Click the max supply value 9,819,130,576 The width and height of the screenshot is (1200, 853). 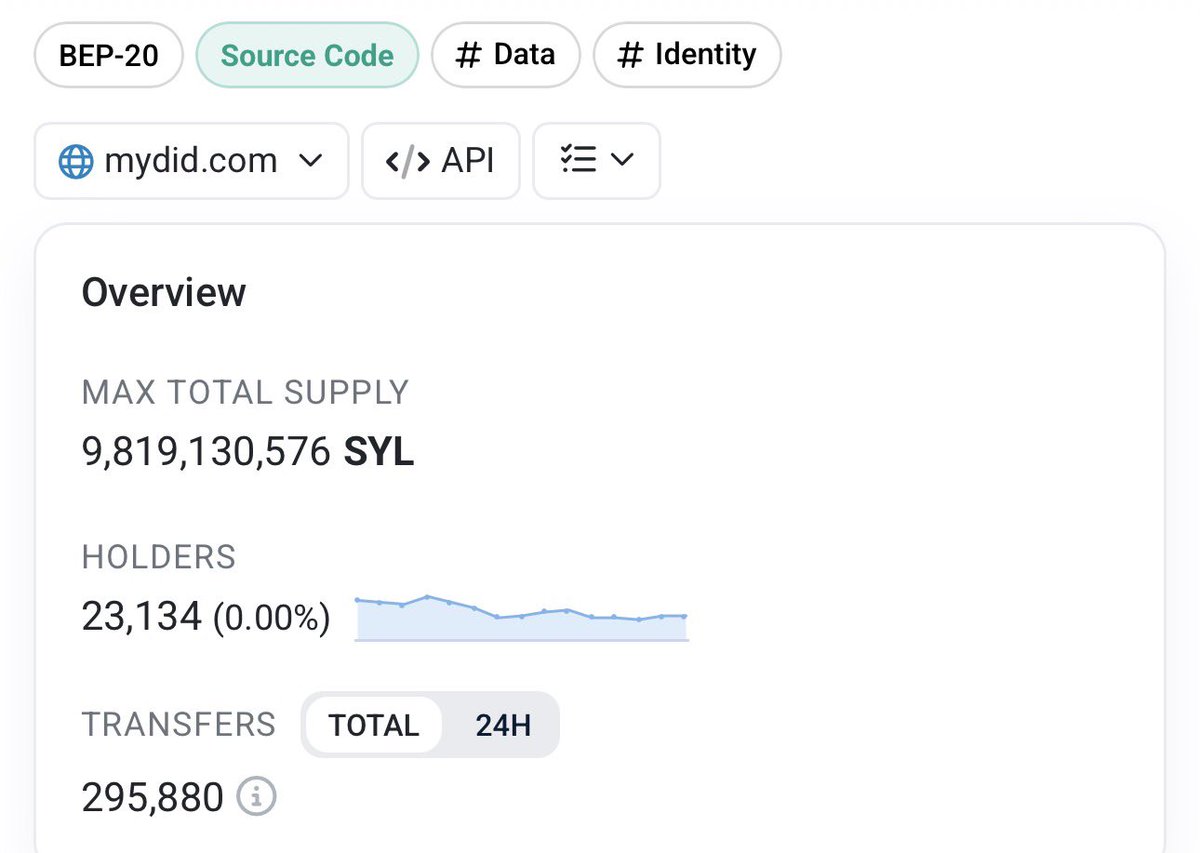tap(206, 453)
